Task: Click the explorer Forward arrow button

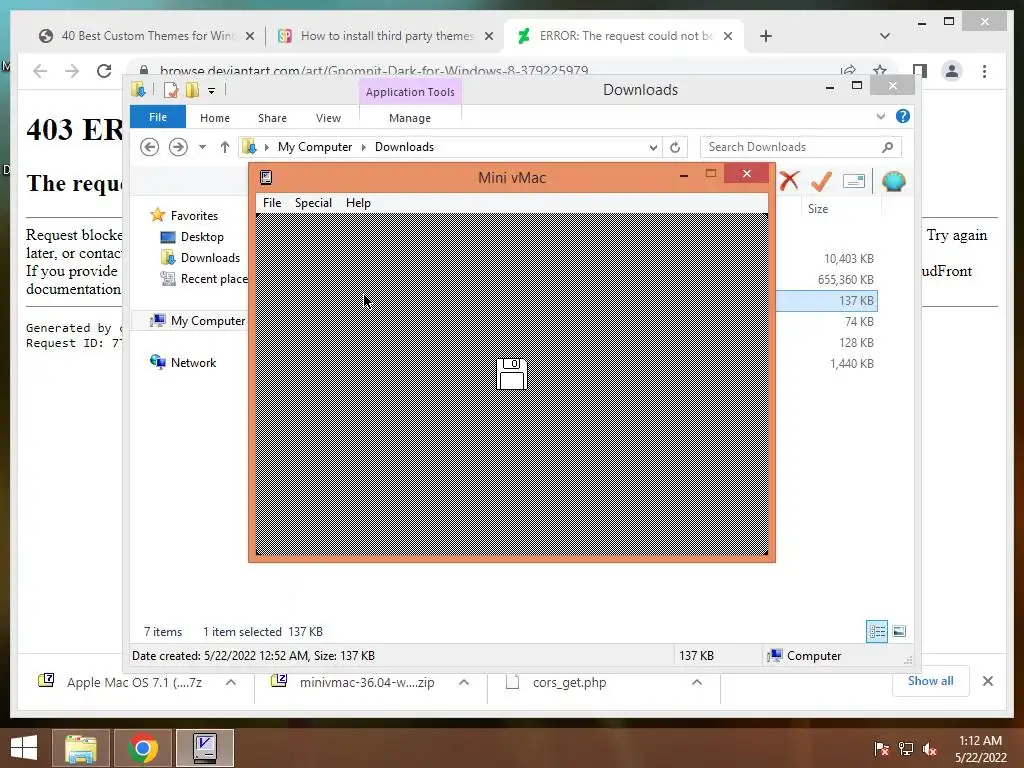Action: [178, 147]
